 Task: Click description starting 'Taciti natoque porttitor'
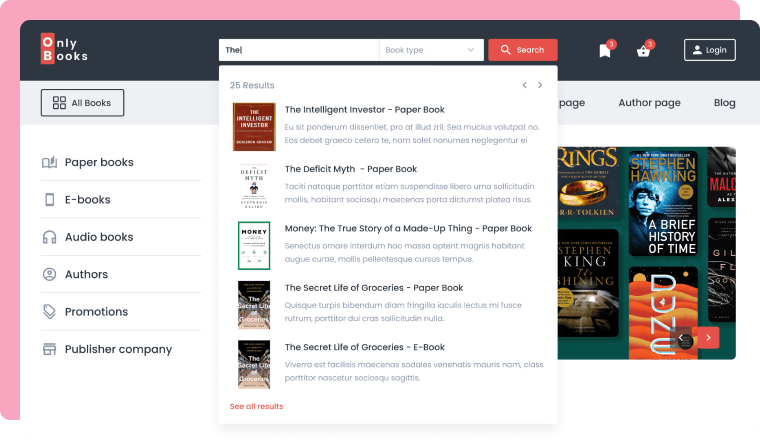[x=410, y=193]
